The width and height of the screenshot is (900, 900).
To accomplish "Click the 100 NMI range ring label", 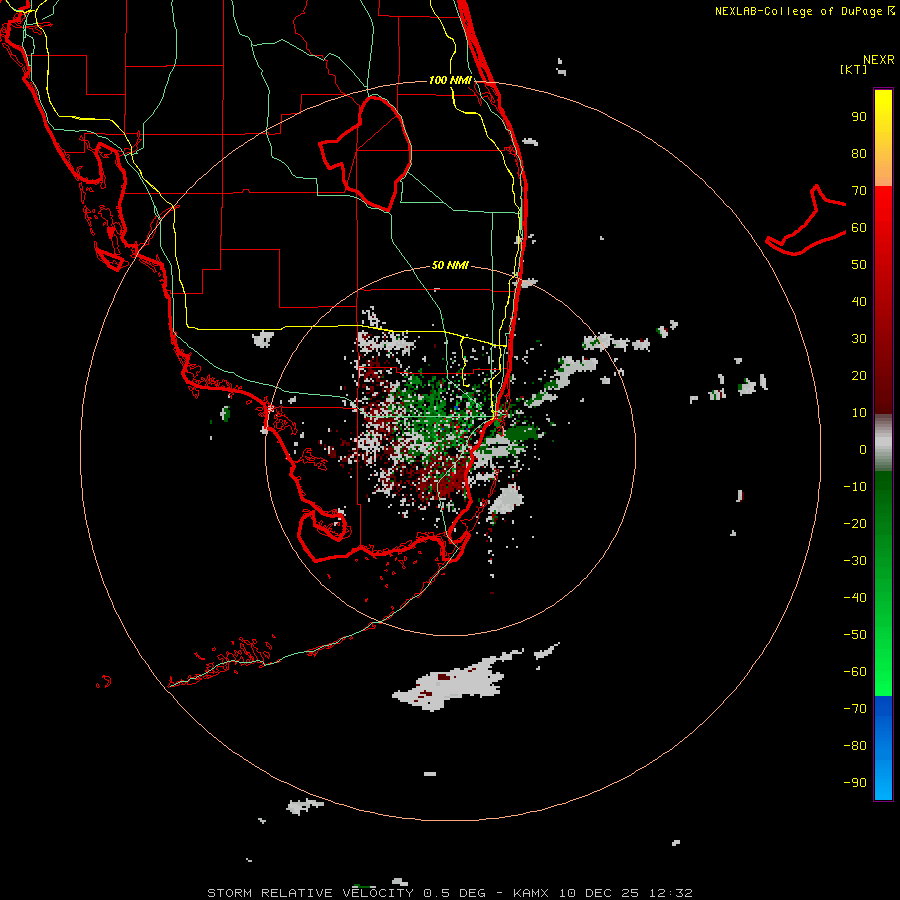I will coord(451,80).
